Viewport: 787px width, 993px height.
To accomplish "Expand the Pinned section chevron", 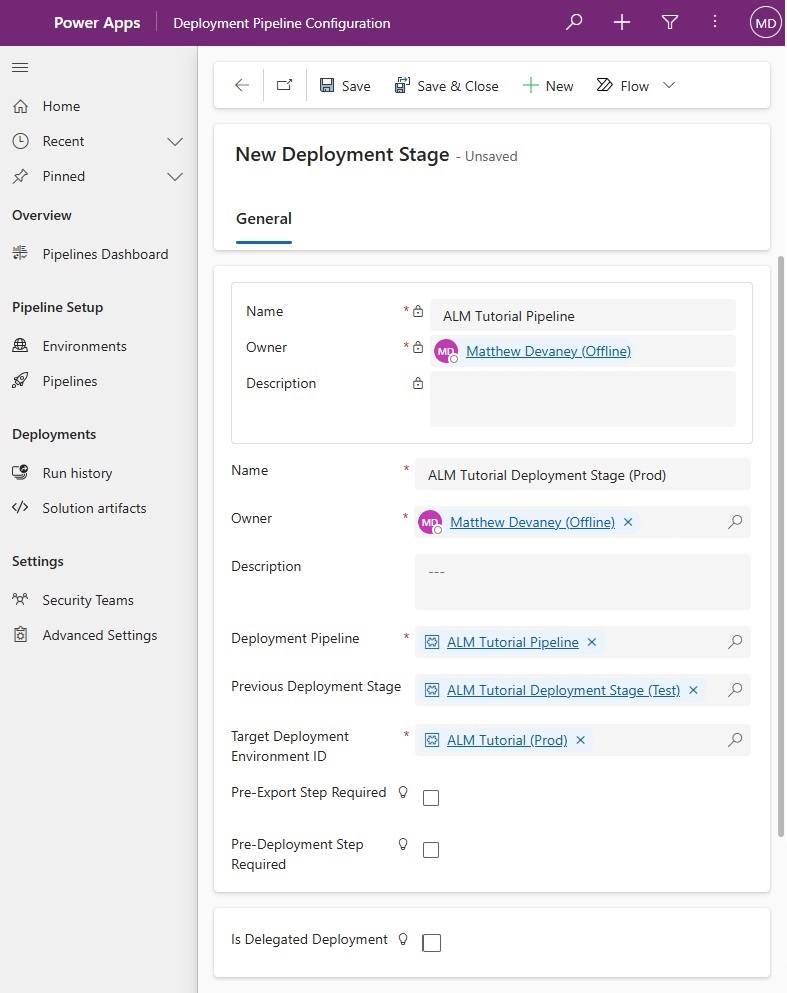I will [x=175, y=177].
